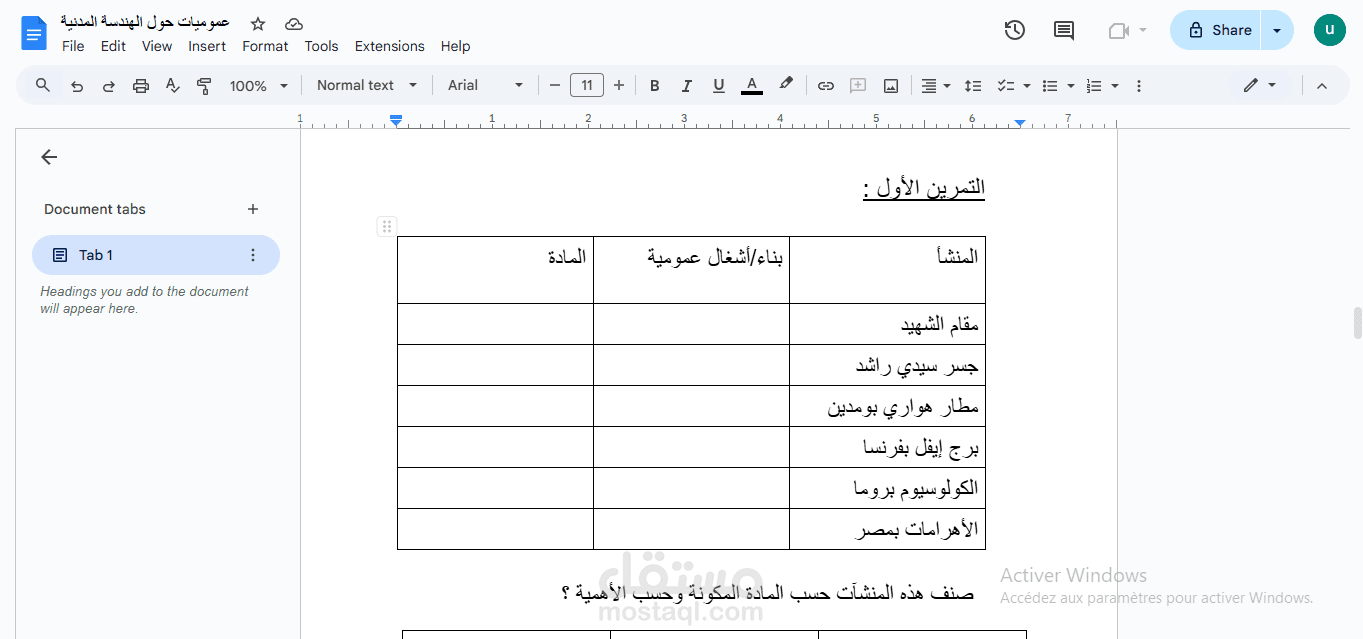Open the Insert menu

click(x=207, y=46)
